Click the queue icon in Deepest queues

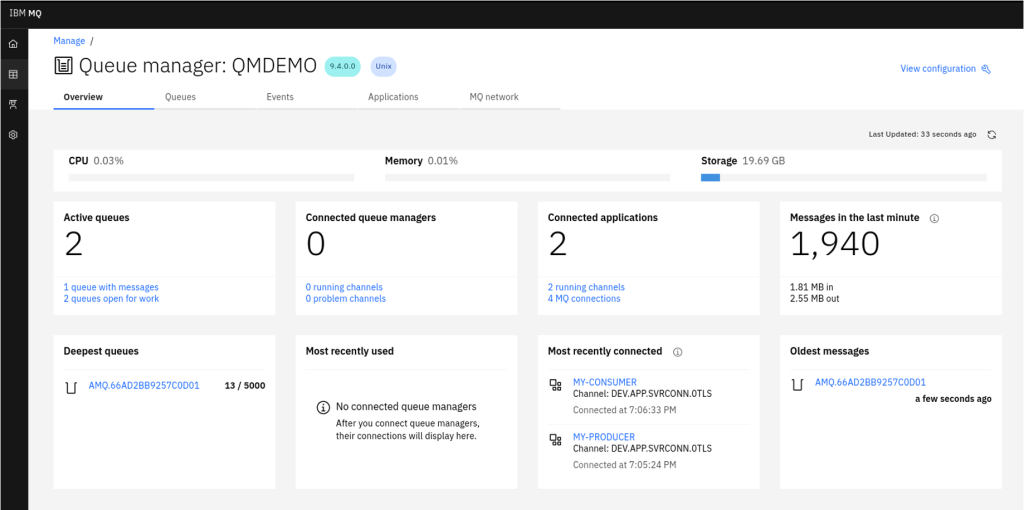(71, 387)
